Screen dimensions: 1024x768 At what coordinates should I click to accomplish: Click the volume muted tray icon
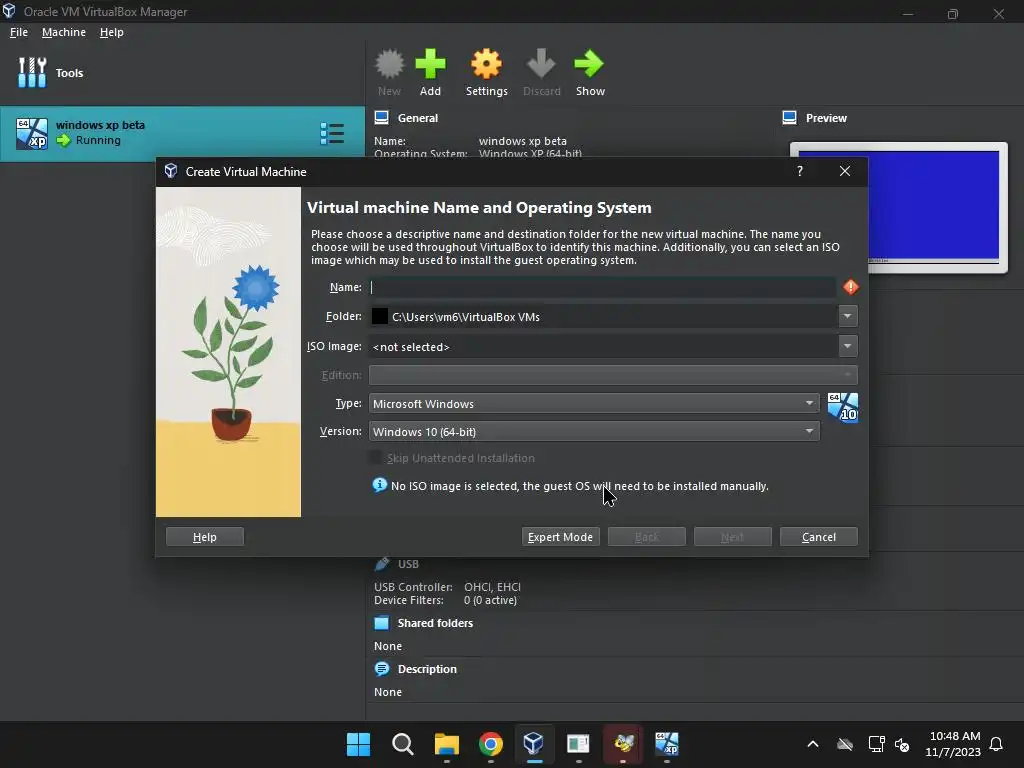902,744
